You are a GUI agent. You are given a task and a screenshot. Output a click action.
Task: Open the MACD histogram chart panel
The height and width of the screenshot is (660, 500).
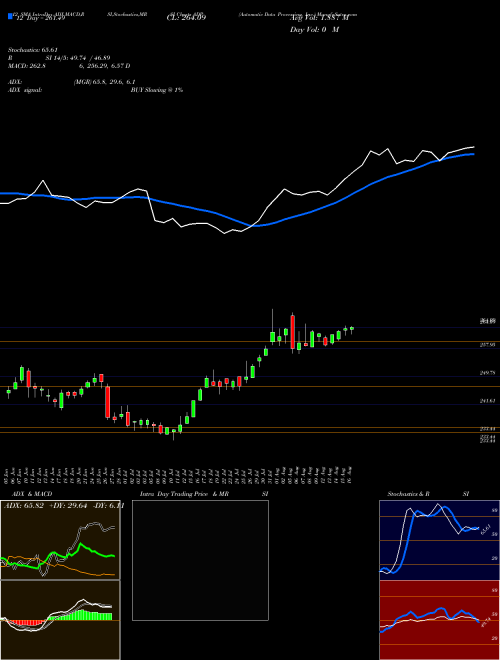(x=60, y=620)
